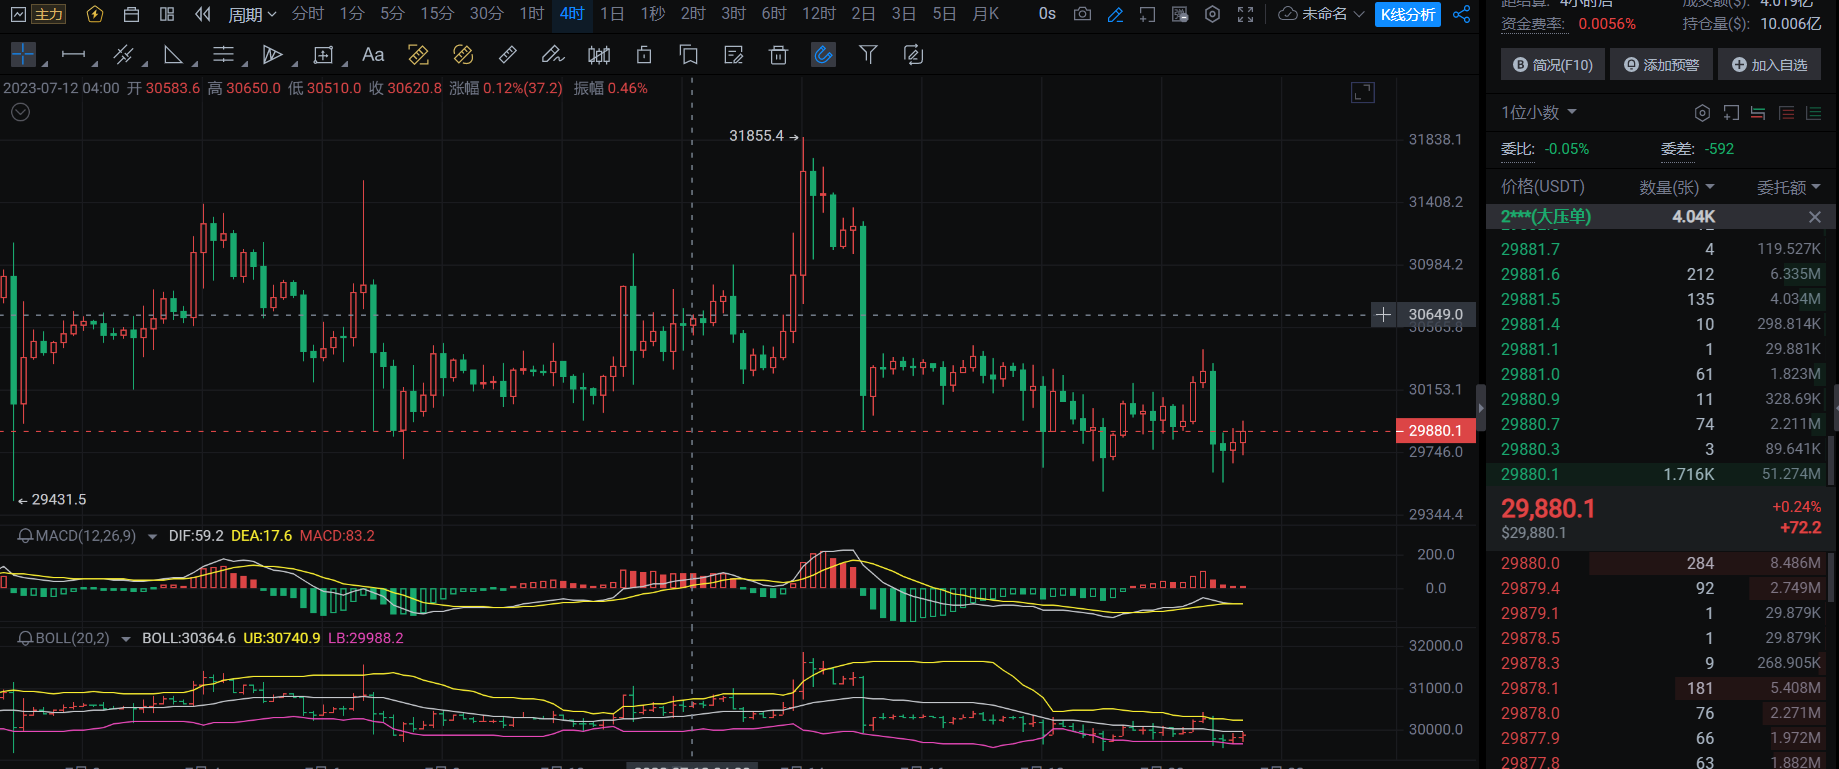
Task: Enter fullscreen chart mode icon
Action: [x=1245, y=14]
